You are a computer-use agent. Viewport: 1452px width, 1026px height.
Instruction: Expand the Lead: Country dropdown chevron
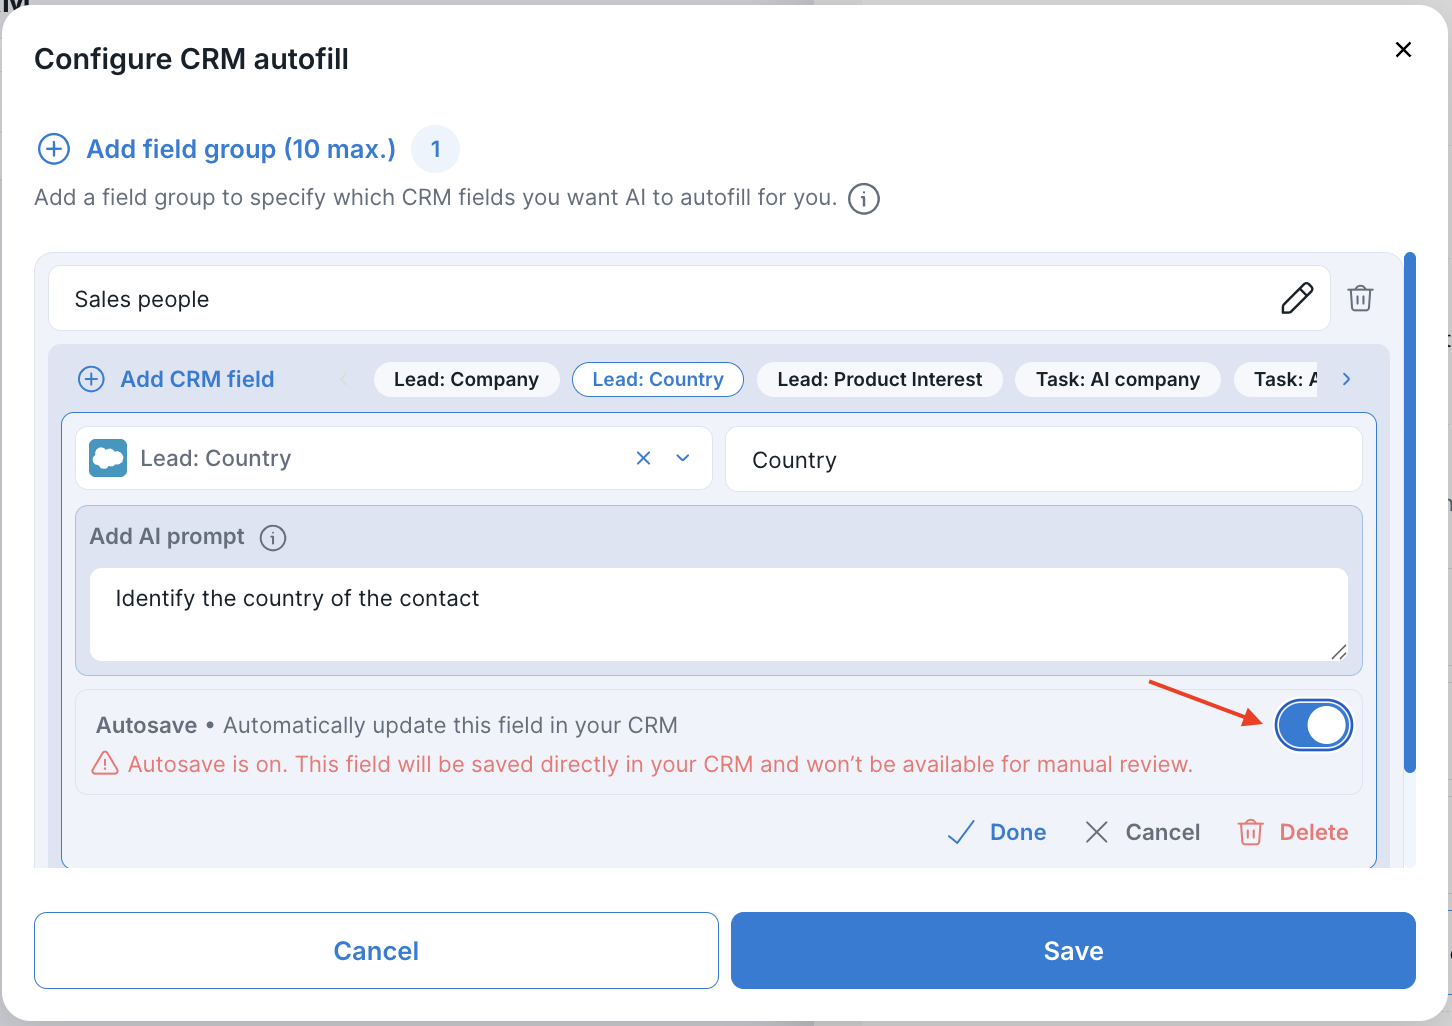(x=683, y=458)
